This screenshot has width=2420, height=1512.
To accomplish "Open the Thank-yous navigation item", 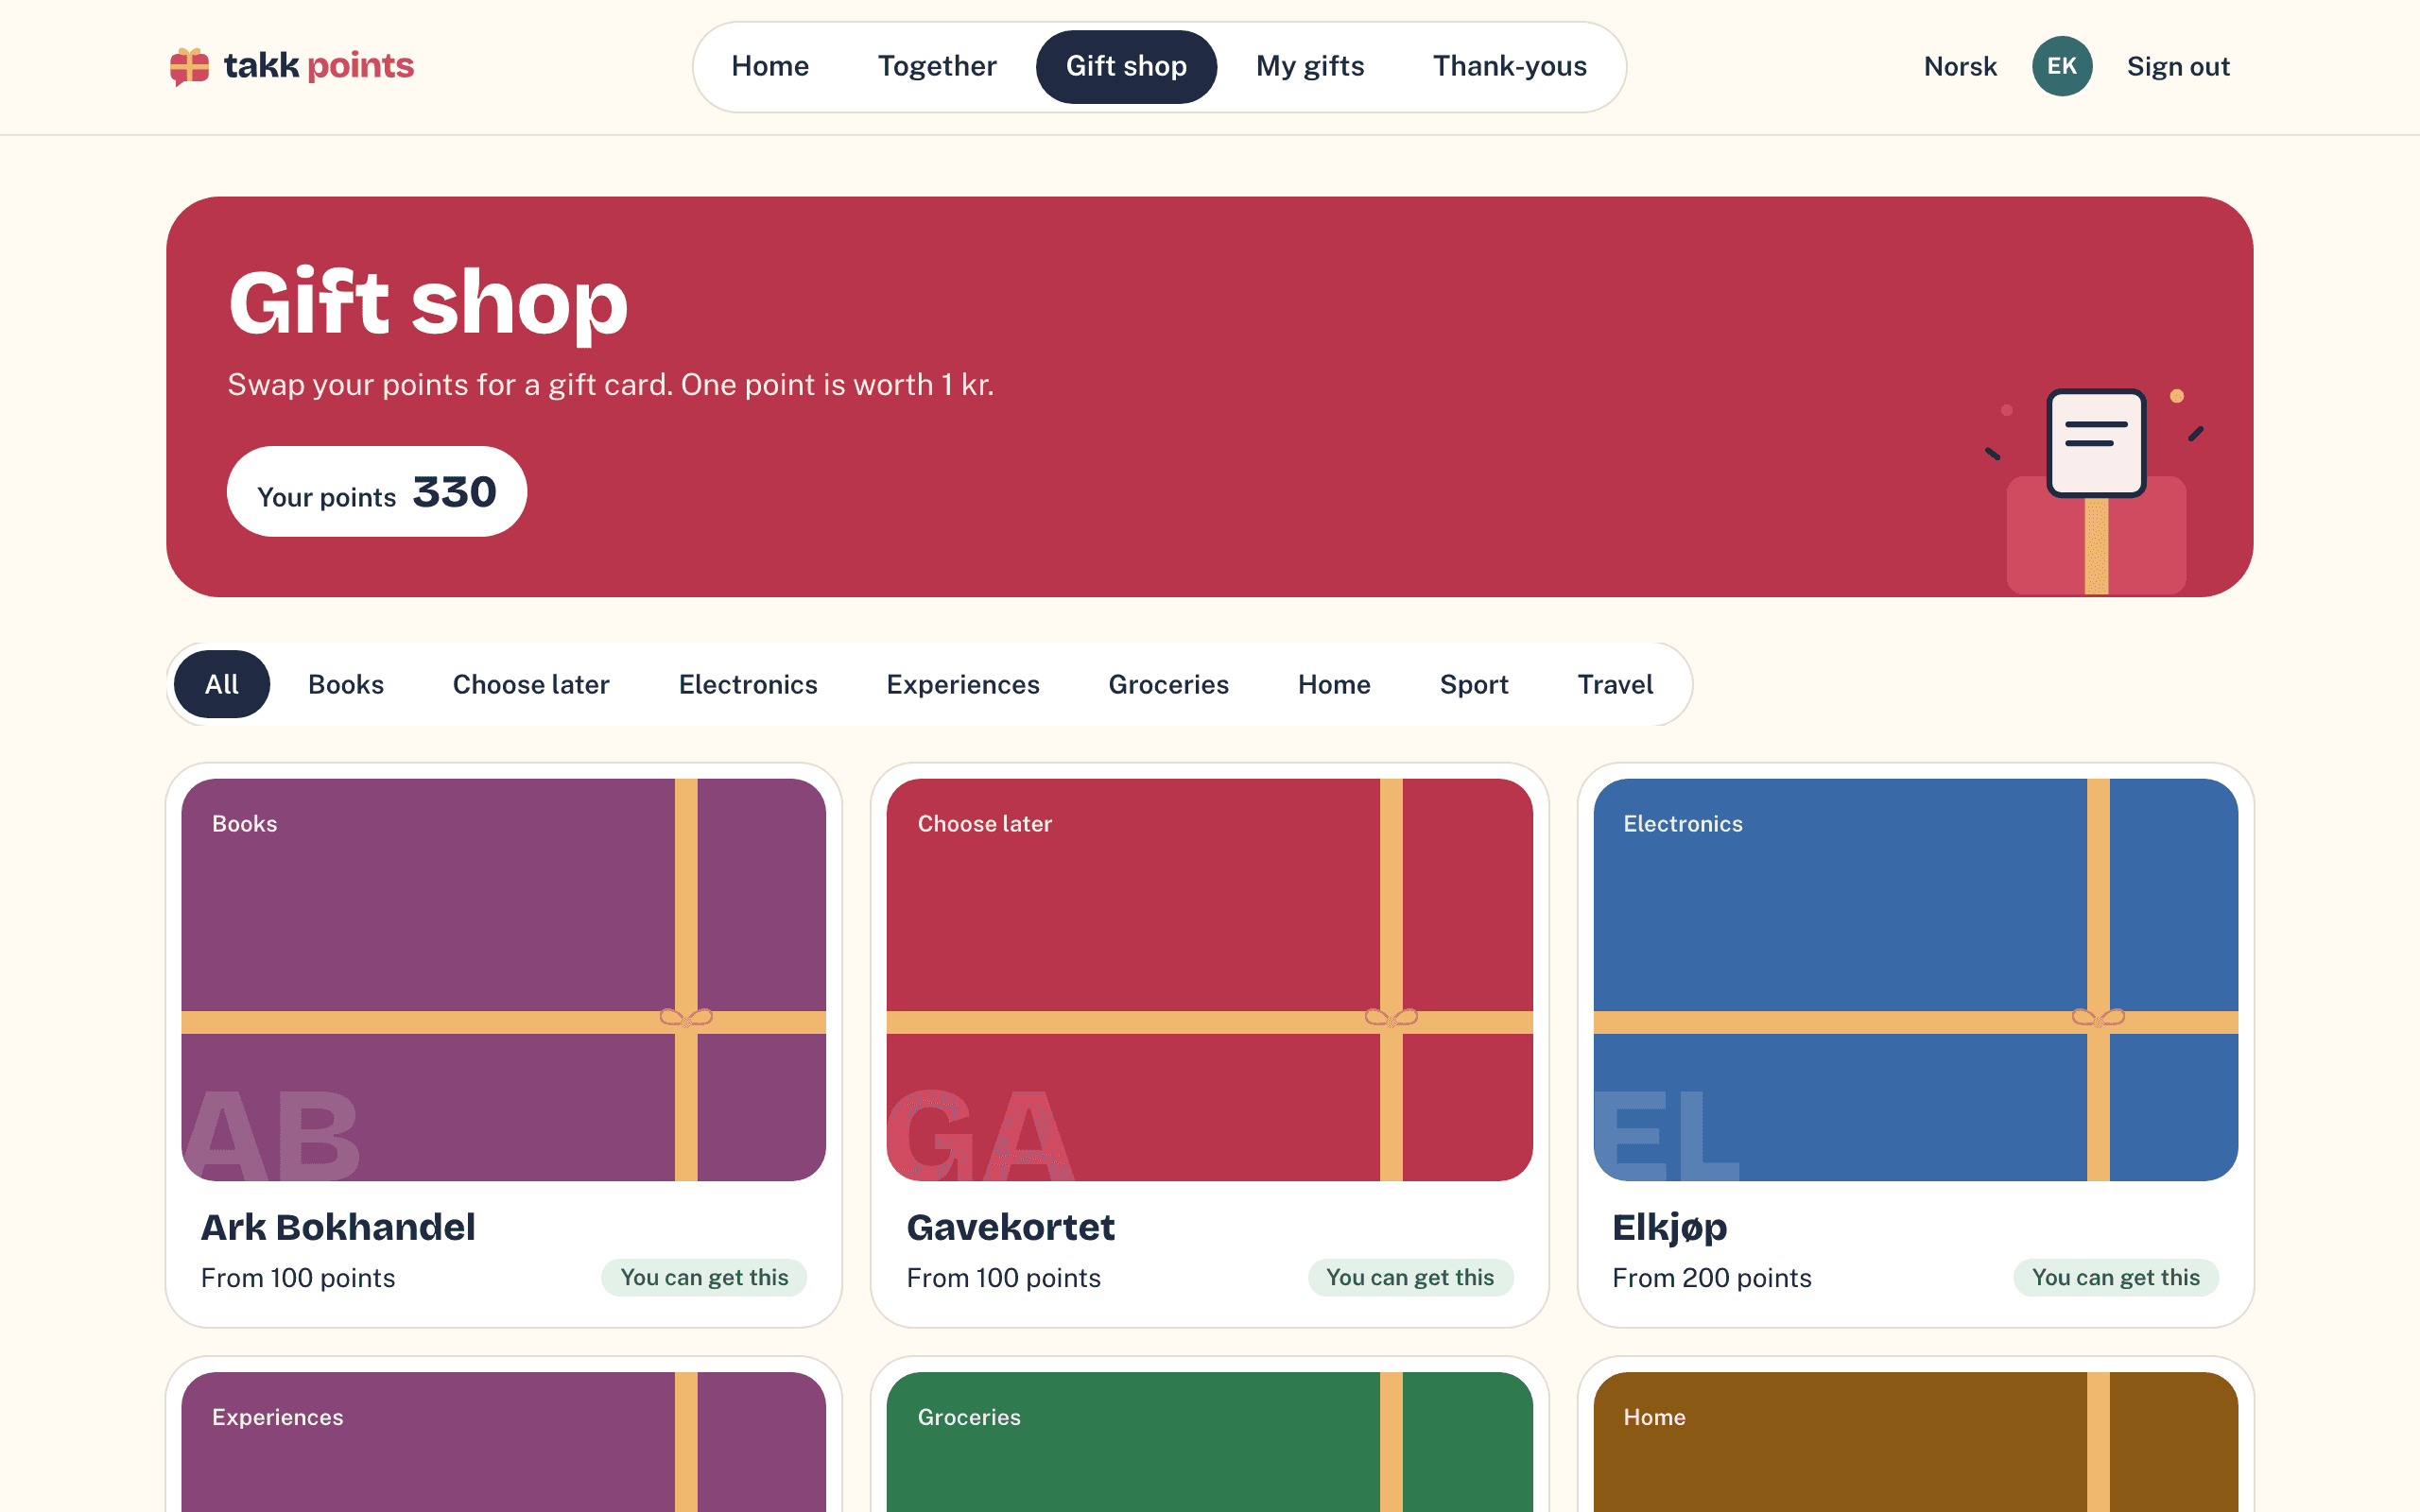I will [x=1509, y=66].
